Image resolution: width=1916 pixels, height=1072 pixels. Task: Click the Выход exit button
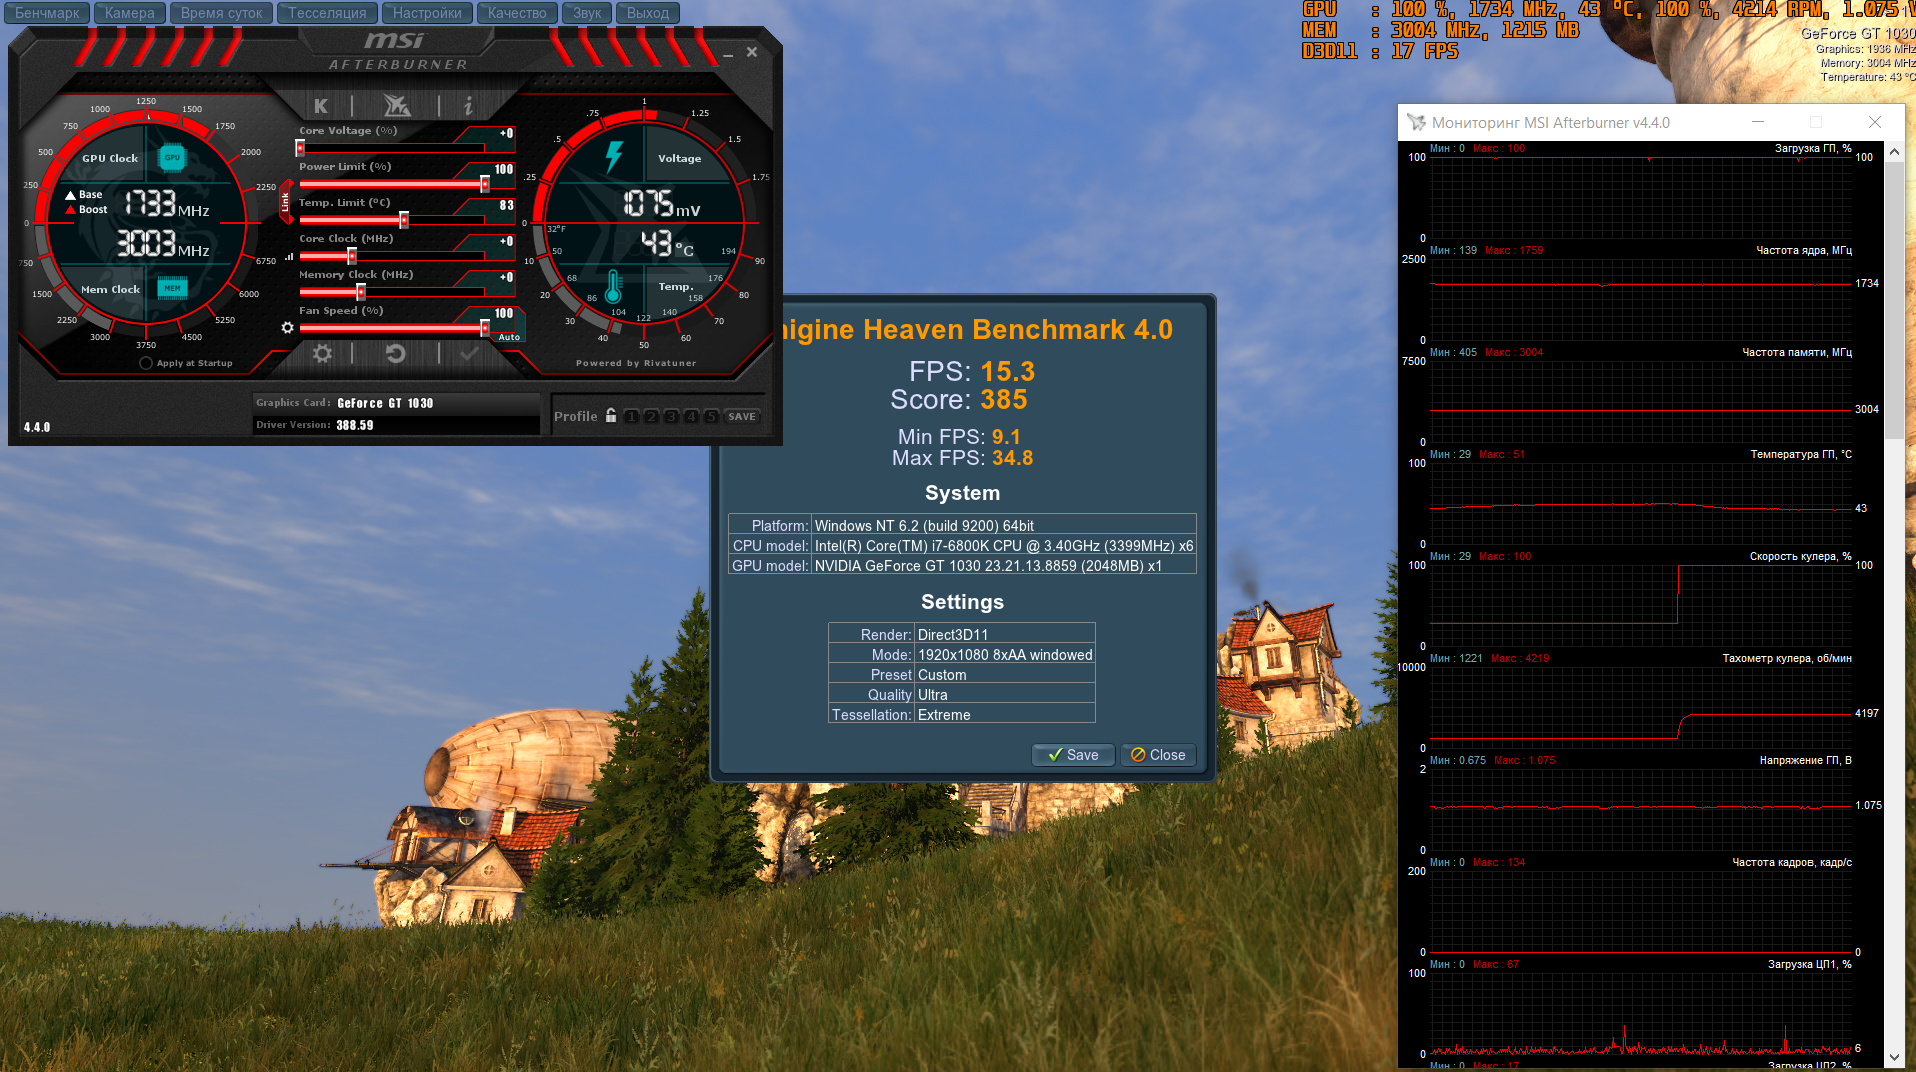(x=648, y=13)
